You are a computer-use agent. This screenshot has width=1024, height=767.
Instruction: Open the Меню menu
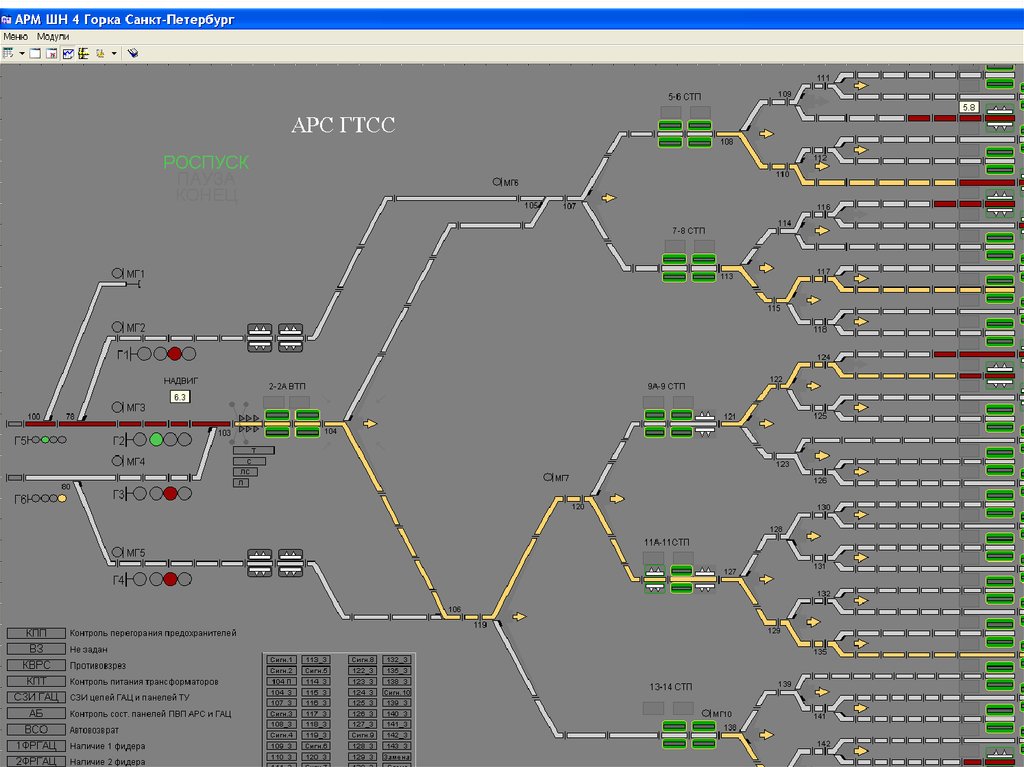pyautogui.click(x=15, y=36)
